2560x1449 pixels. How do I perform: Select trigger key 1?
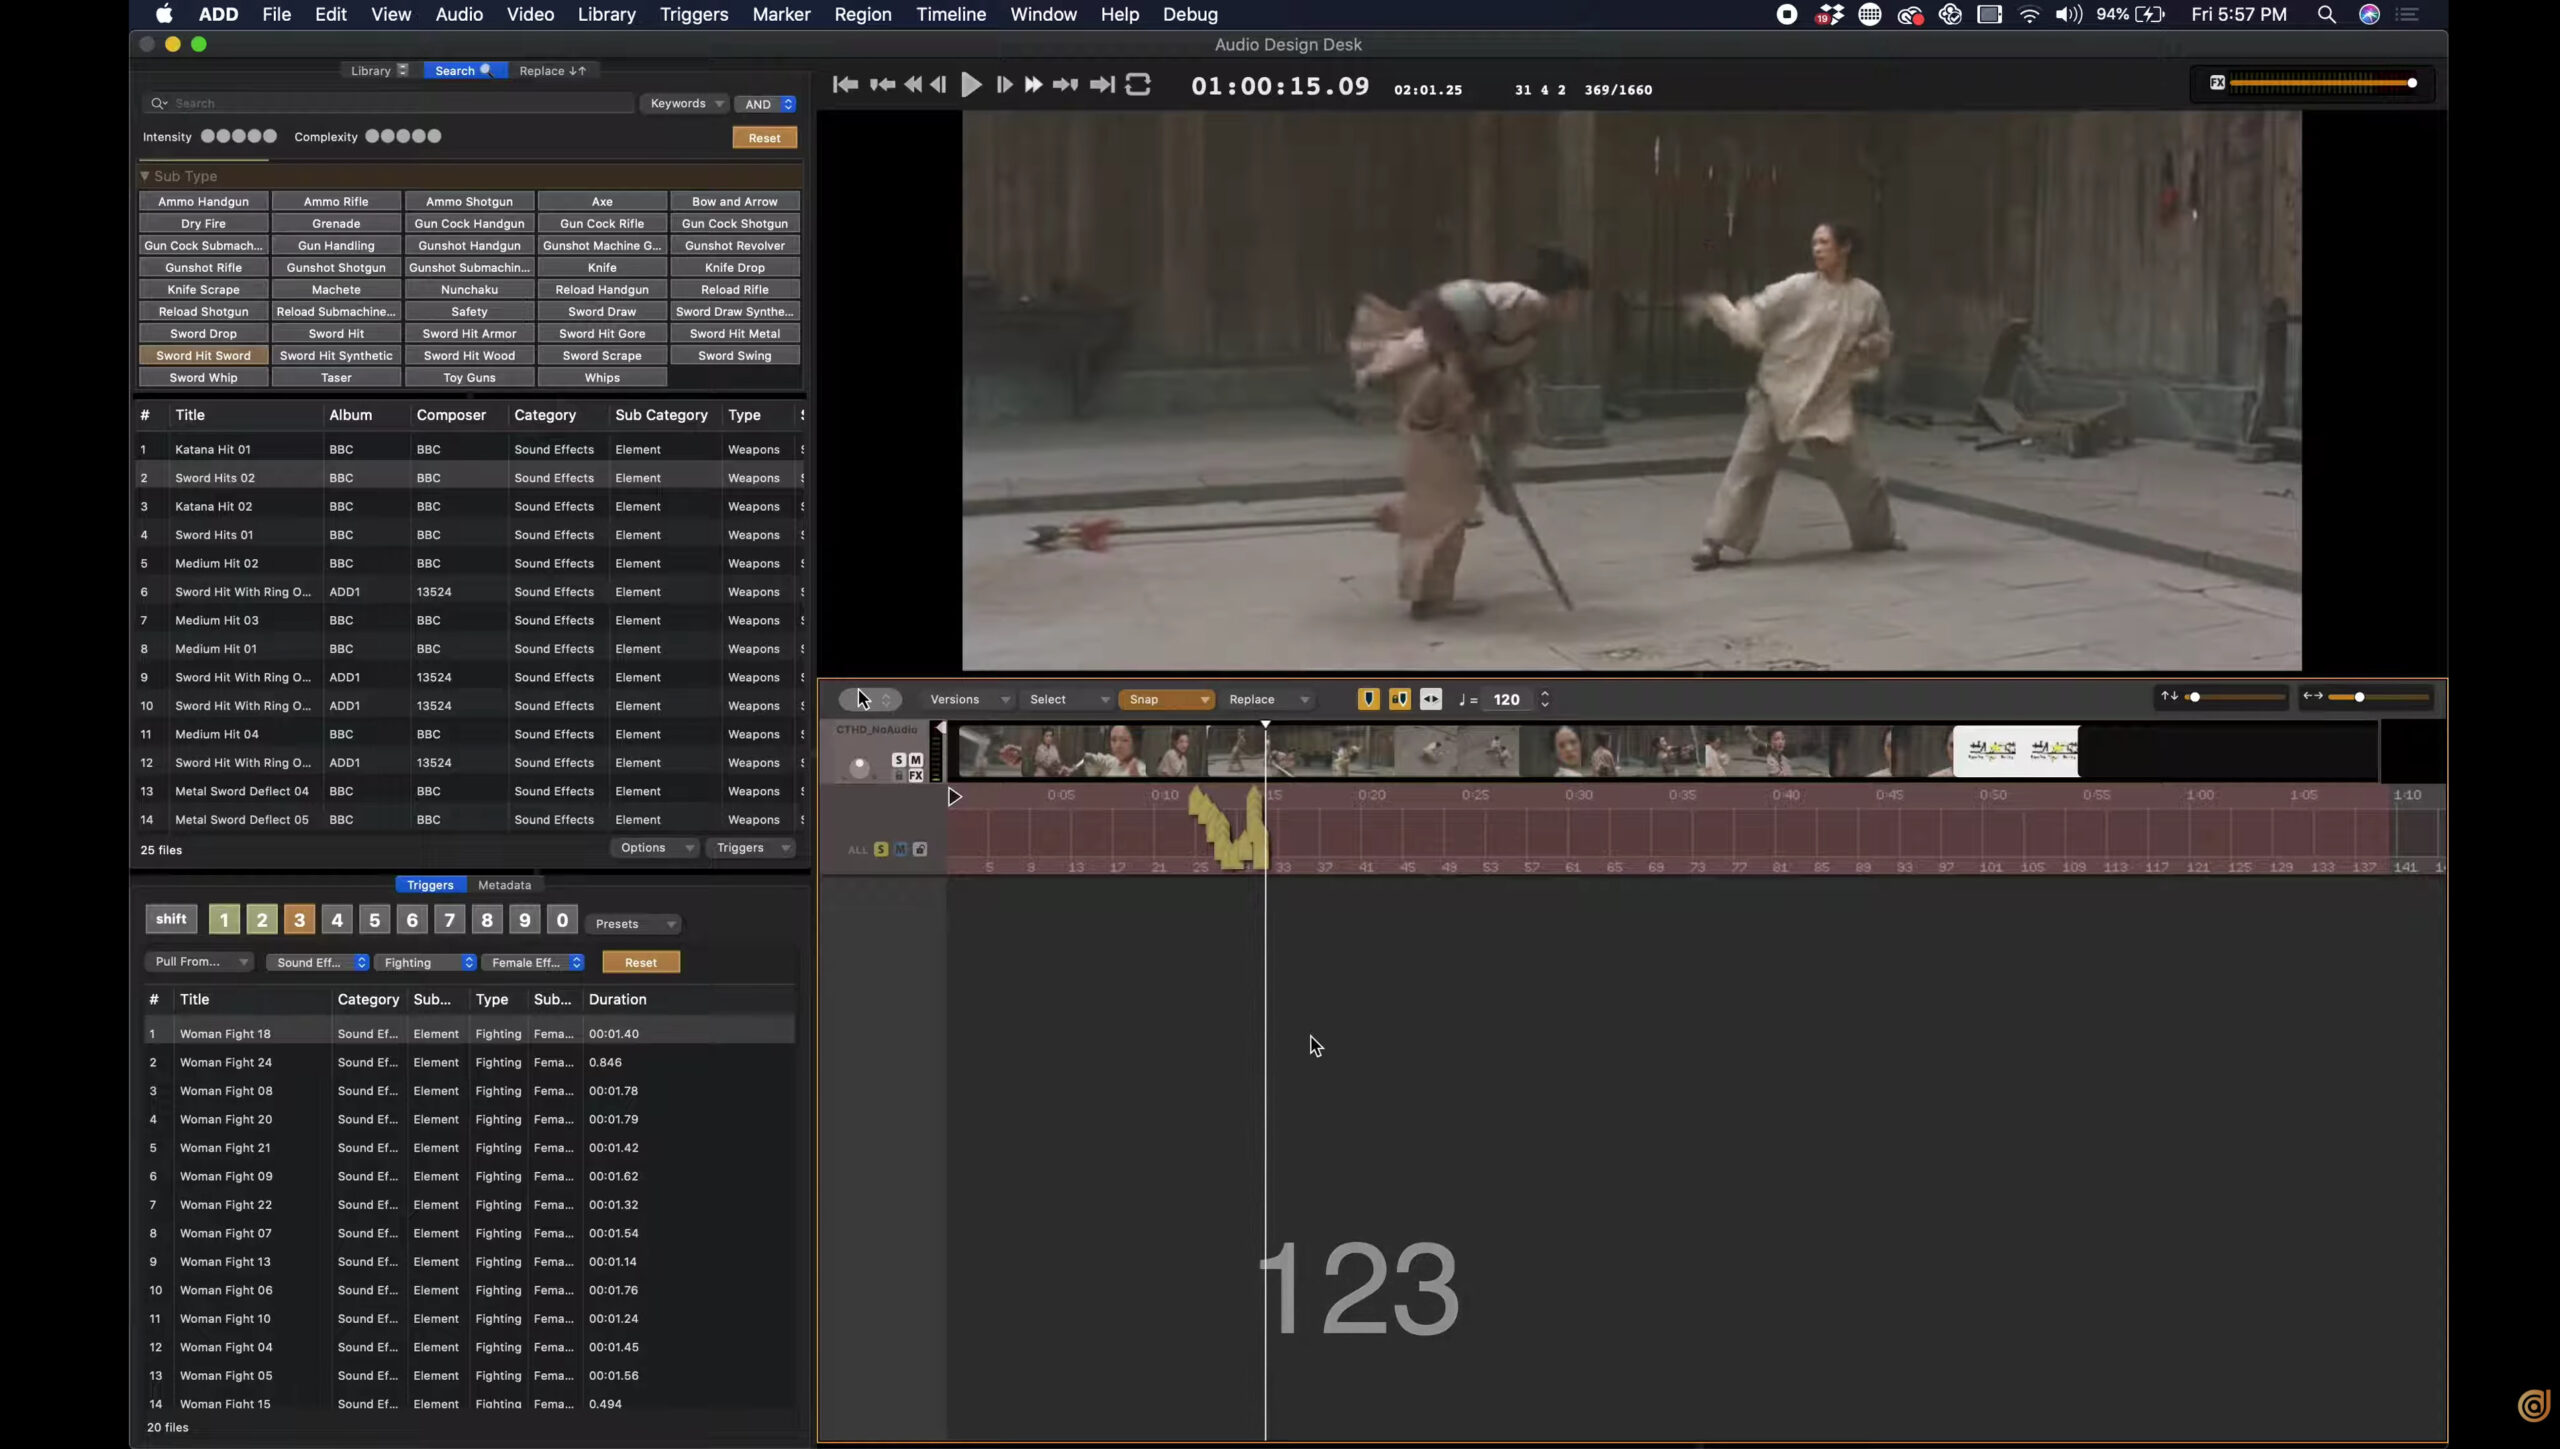[224, 919]
